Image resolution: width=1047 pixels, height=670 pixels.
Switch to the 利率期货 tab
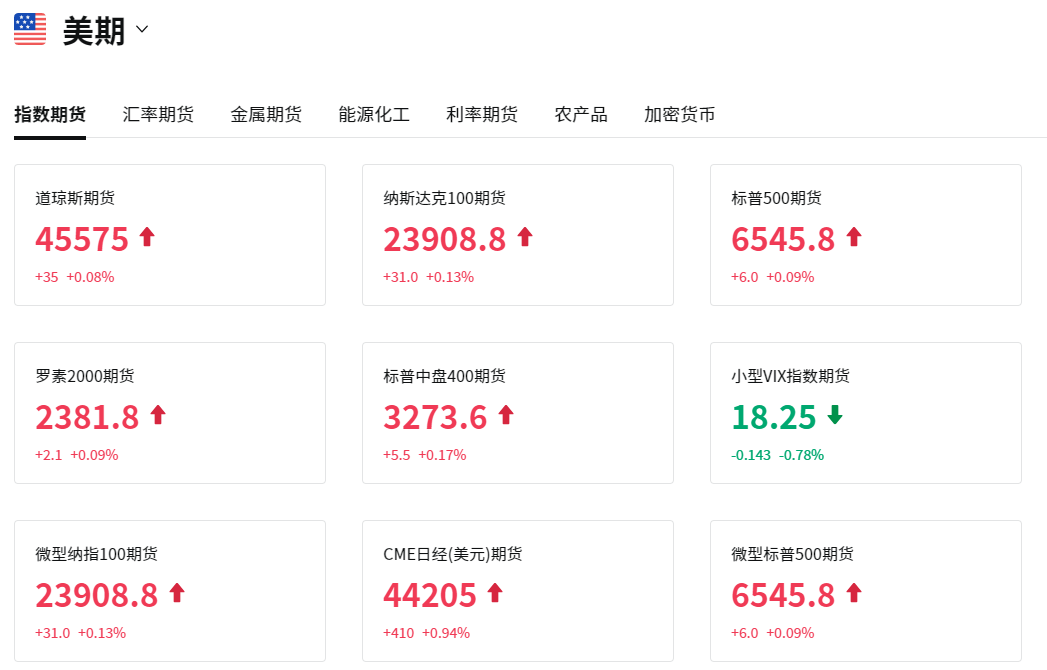tap(482, 114)
